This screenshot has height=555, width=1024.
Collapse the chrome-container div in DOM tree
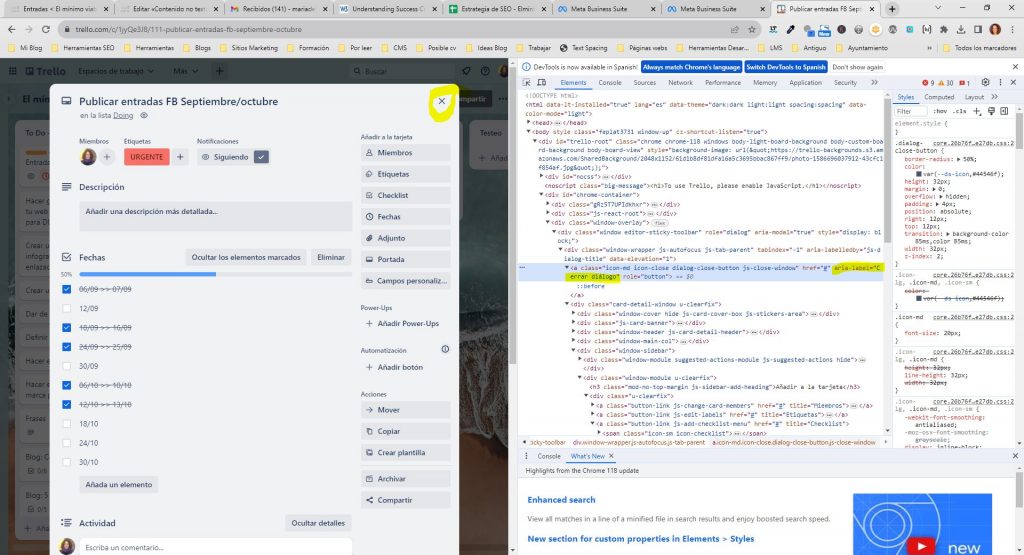coord(541,195)
